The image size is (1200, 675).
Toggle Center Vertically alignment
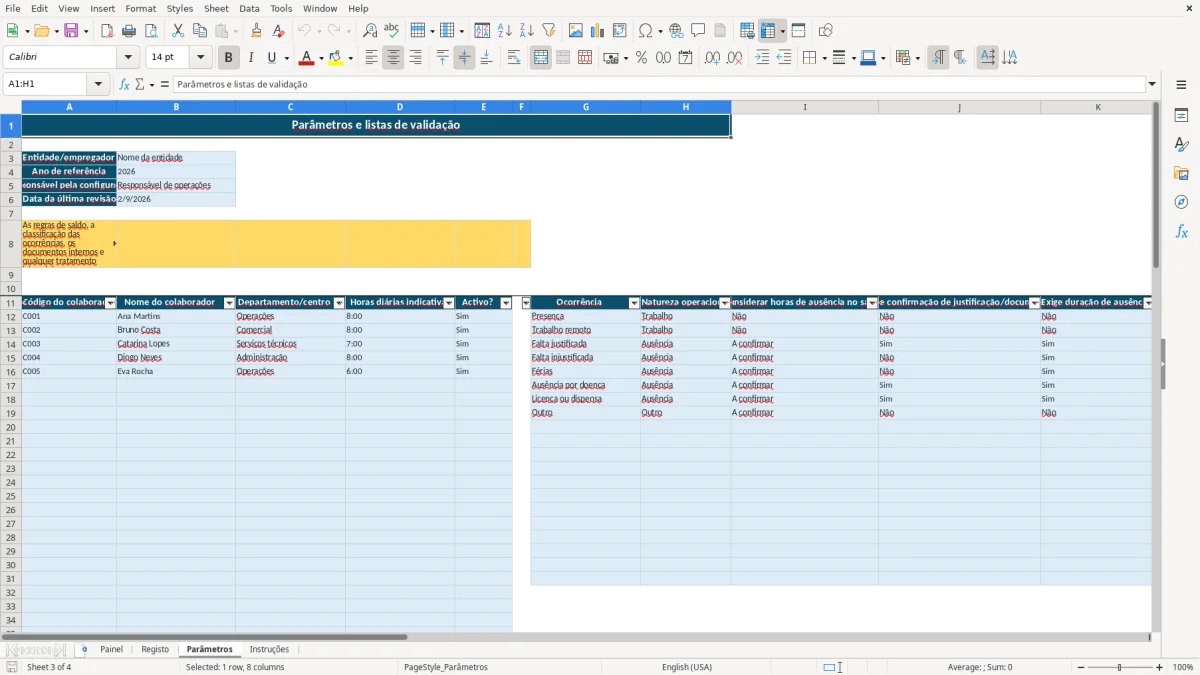464,58
